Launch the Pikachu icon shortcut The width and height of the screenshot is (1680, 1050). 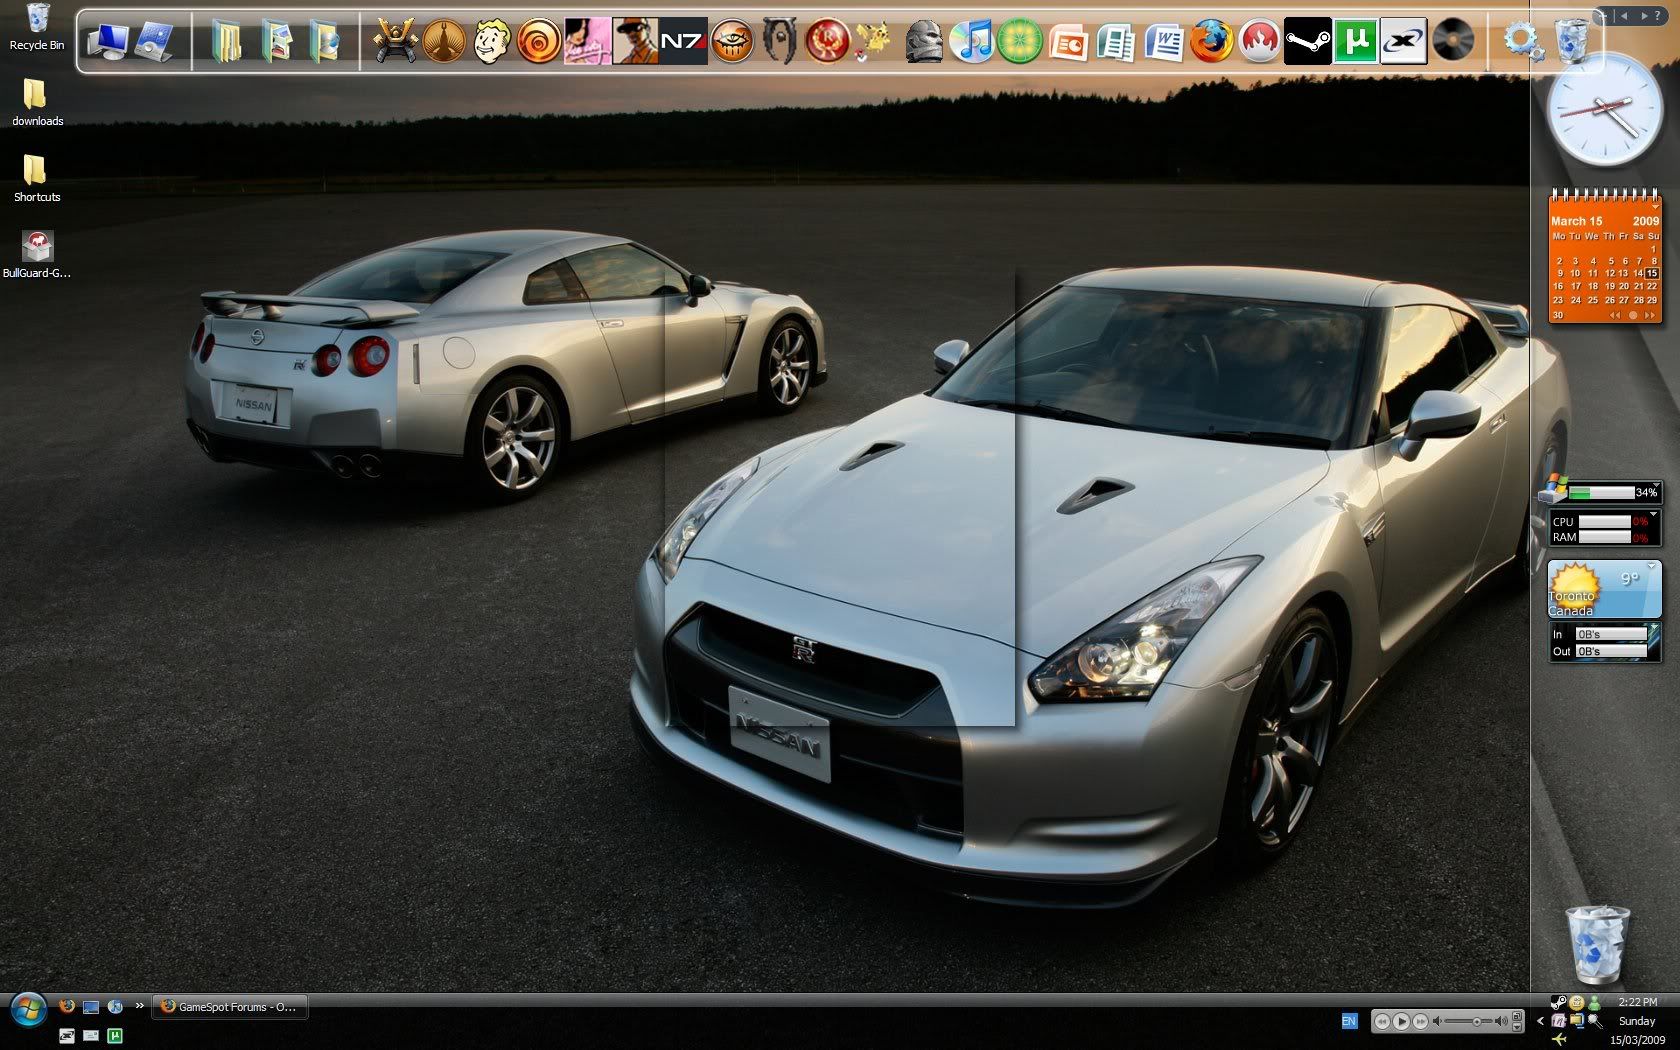click(x=875, y=41)
